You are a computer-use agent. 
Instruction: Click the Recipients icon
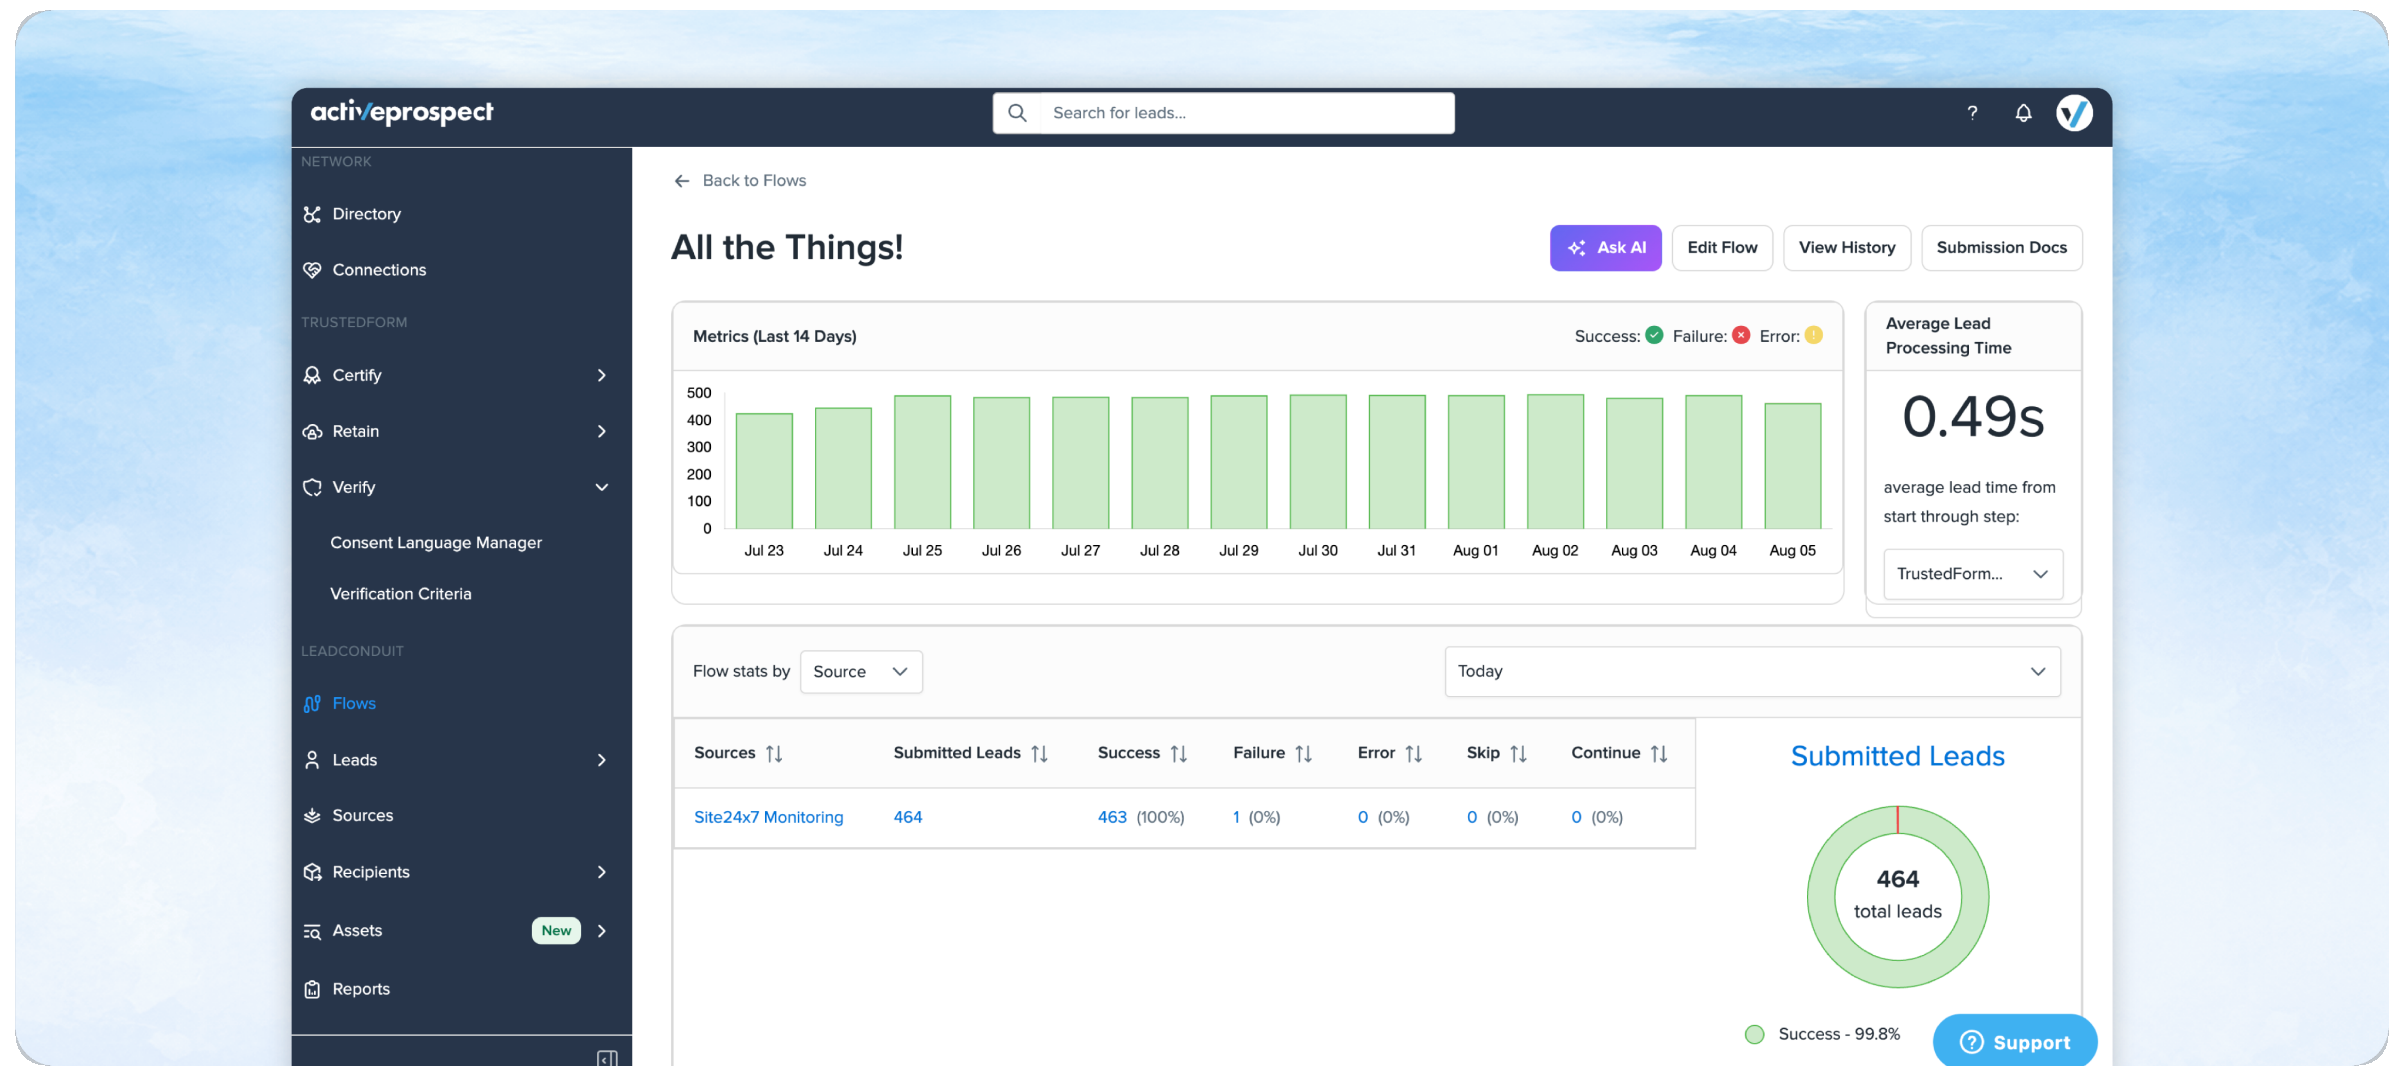pyautogui.click(x=312, y=872)
